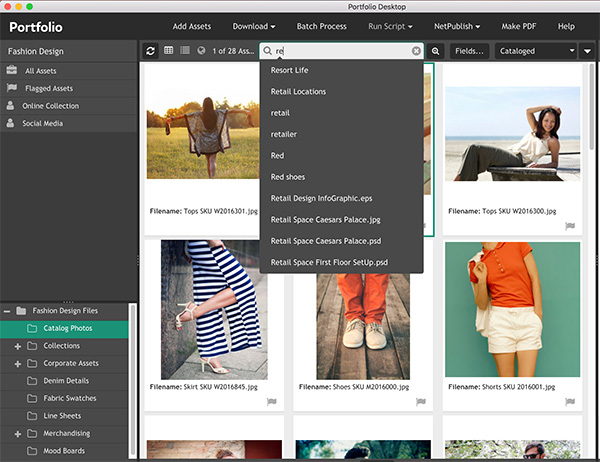Image resolution: width=600 pixels, height=462 pixels.
Task: Click the Portfolio logo
Action: [x=36, y=27]
